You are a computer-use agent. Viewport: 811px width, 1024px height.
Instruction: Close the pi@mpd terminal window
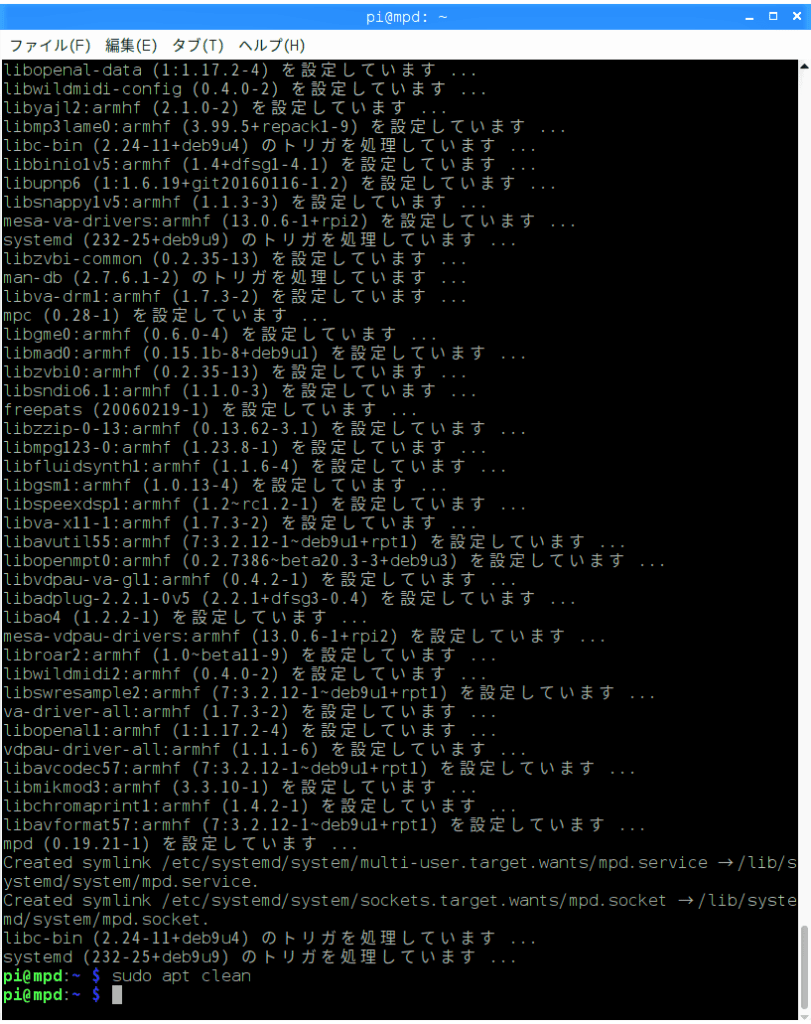point(797,16)
